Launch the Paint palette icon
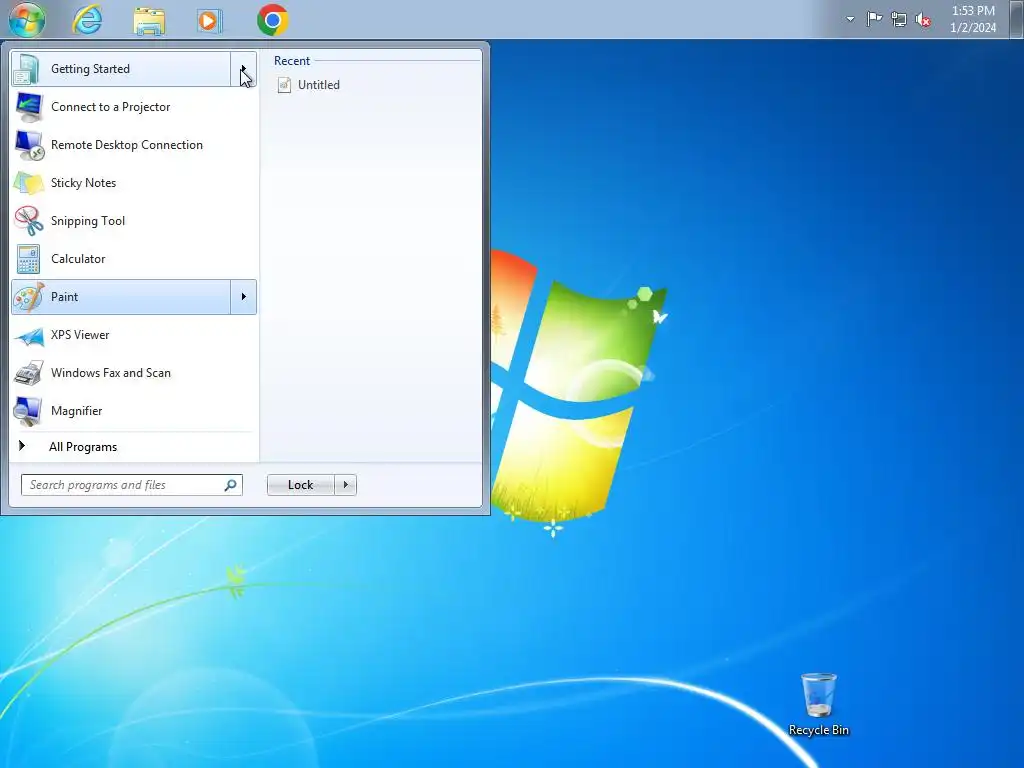 click(28, 297)
